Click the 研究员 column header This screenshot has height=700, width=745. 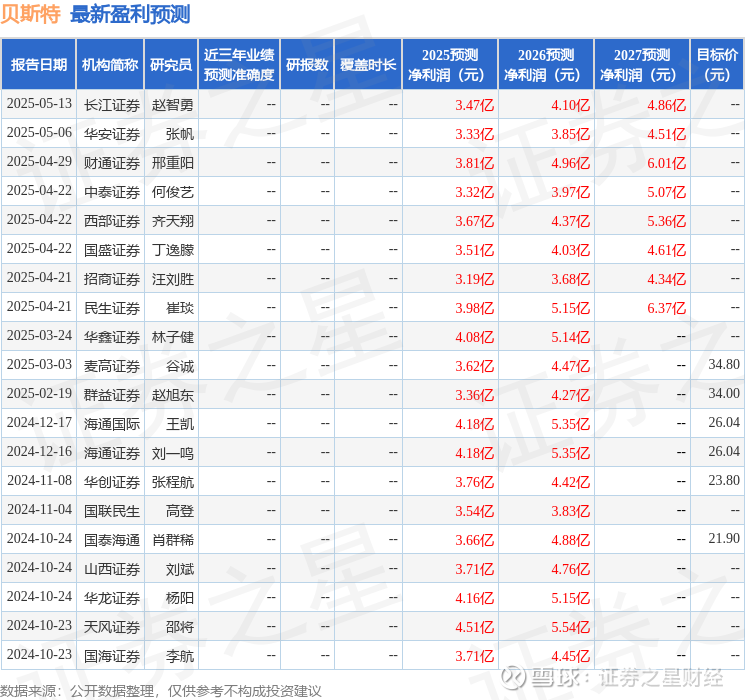(171, 65)
